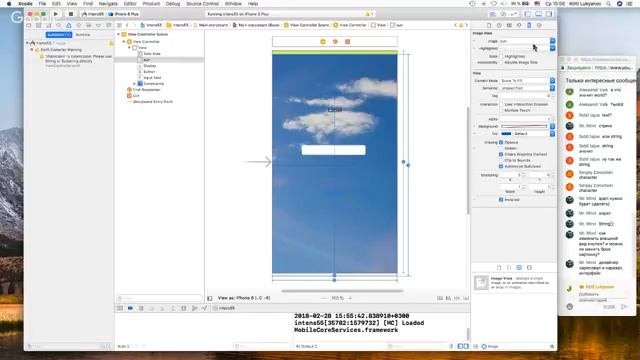640x360 pixels.
Task: Open the File inspector tab
Action: coord(489,25)
